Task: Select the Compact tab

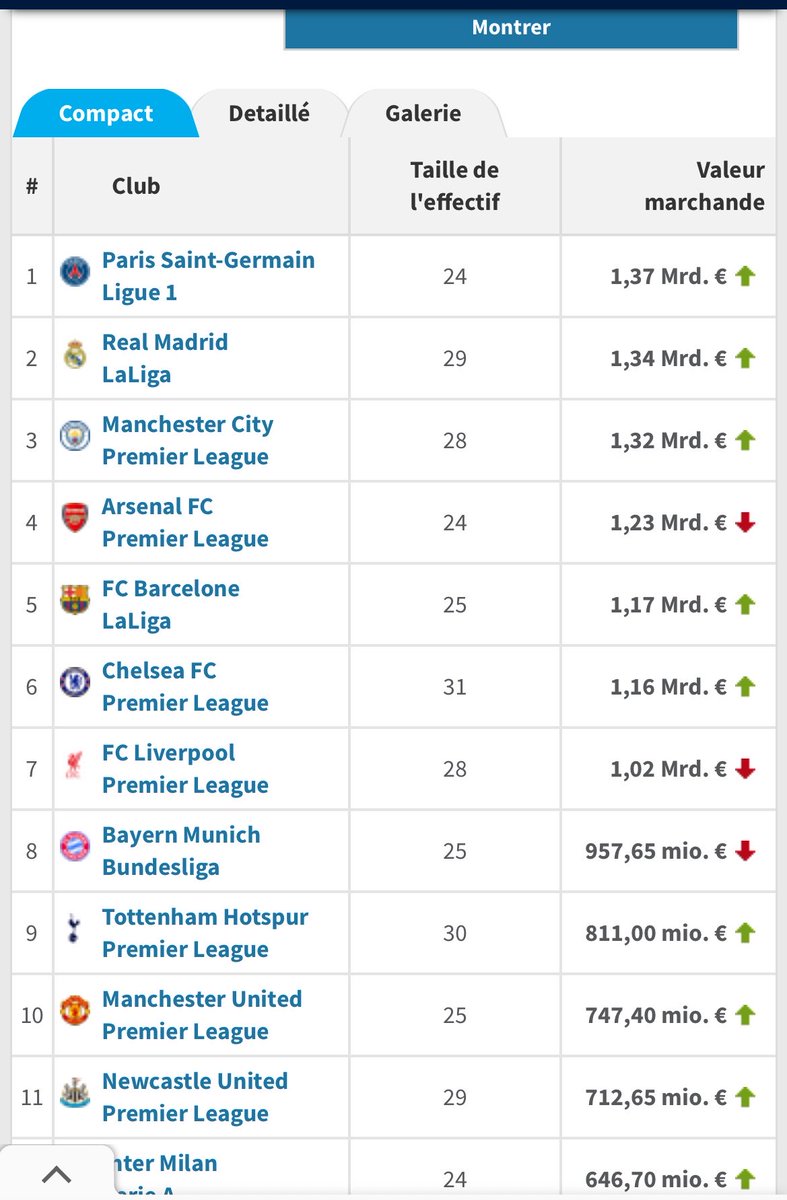Action: pos(105,113)
